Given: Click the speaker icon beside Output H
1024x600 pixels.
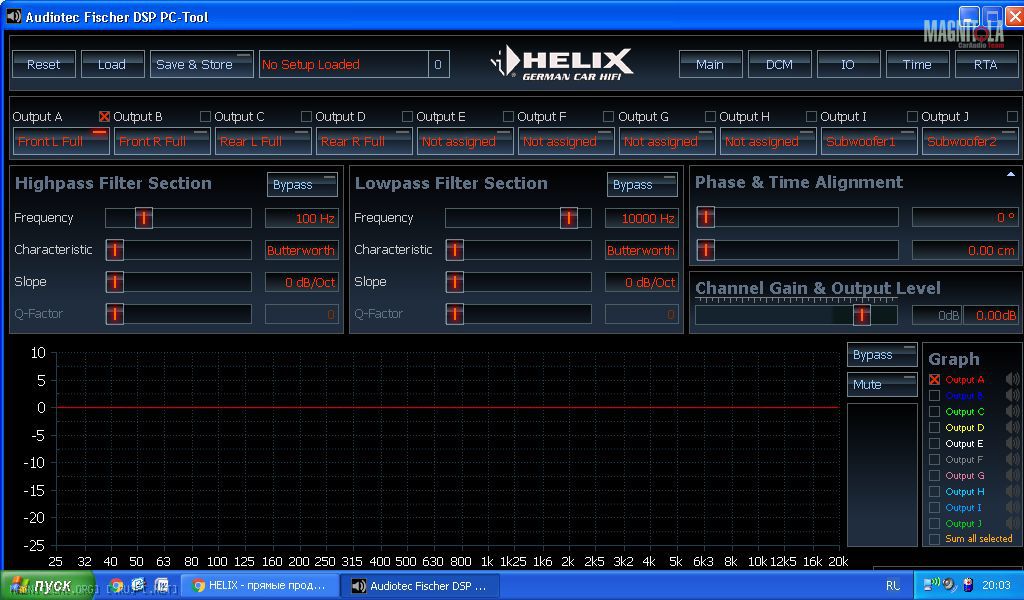Looking at the screenshot, I should click(x=1012, y=492).
